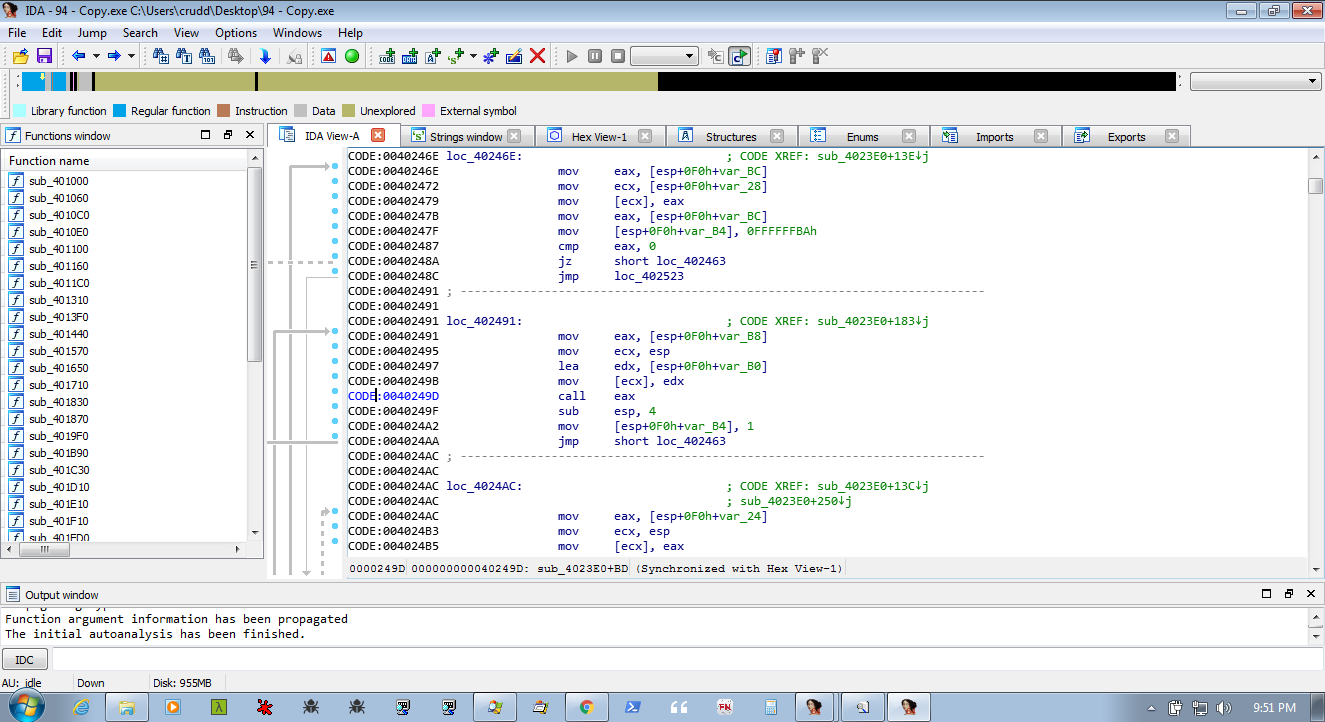Screen dimensions: 1325x722
Task: Open the dropdown right of navigation band
Action: tap(1255, 81)
